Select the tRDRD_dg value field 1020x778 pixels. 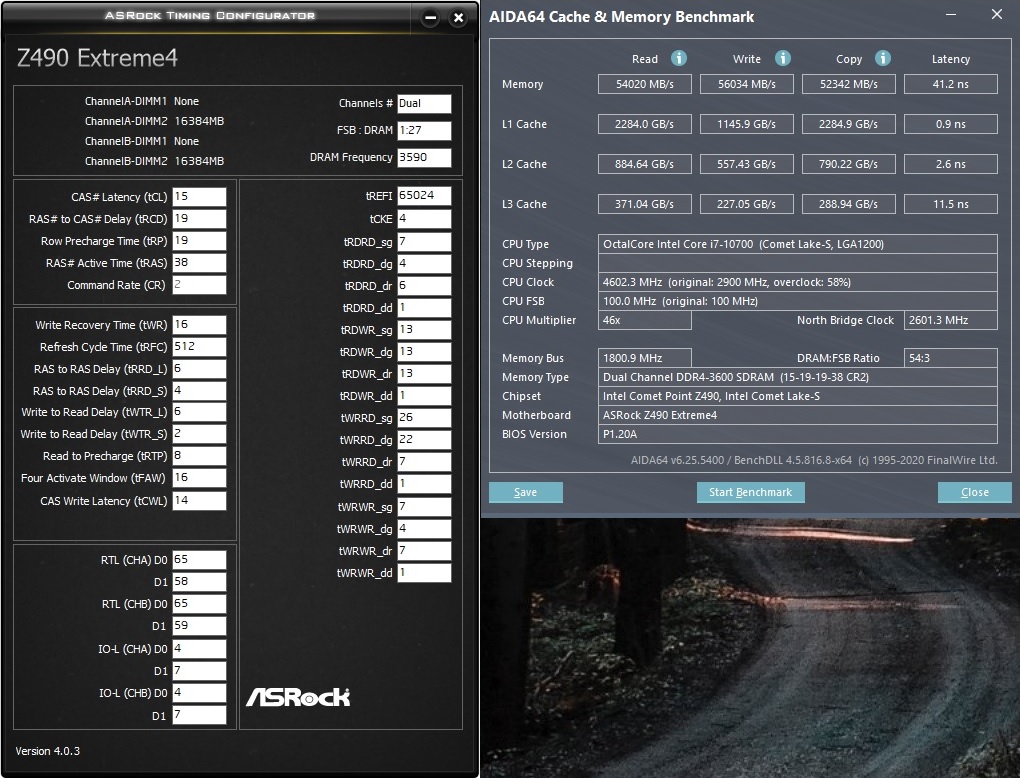(x=424, y=264)
